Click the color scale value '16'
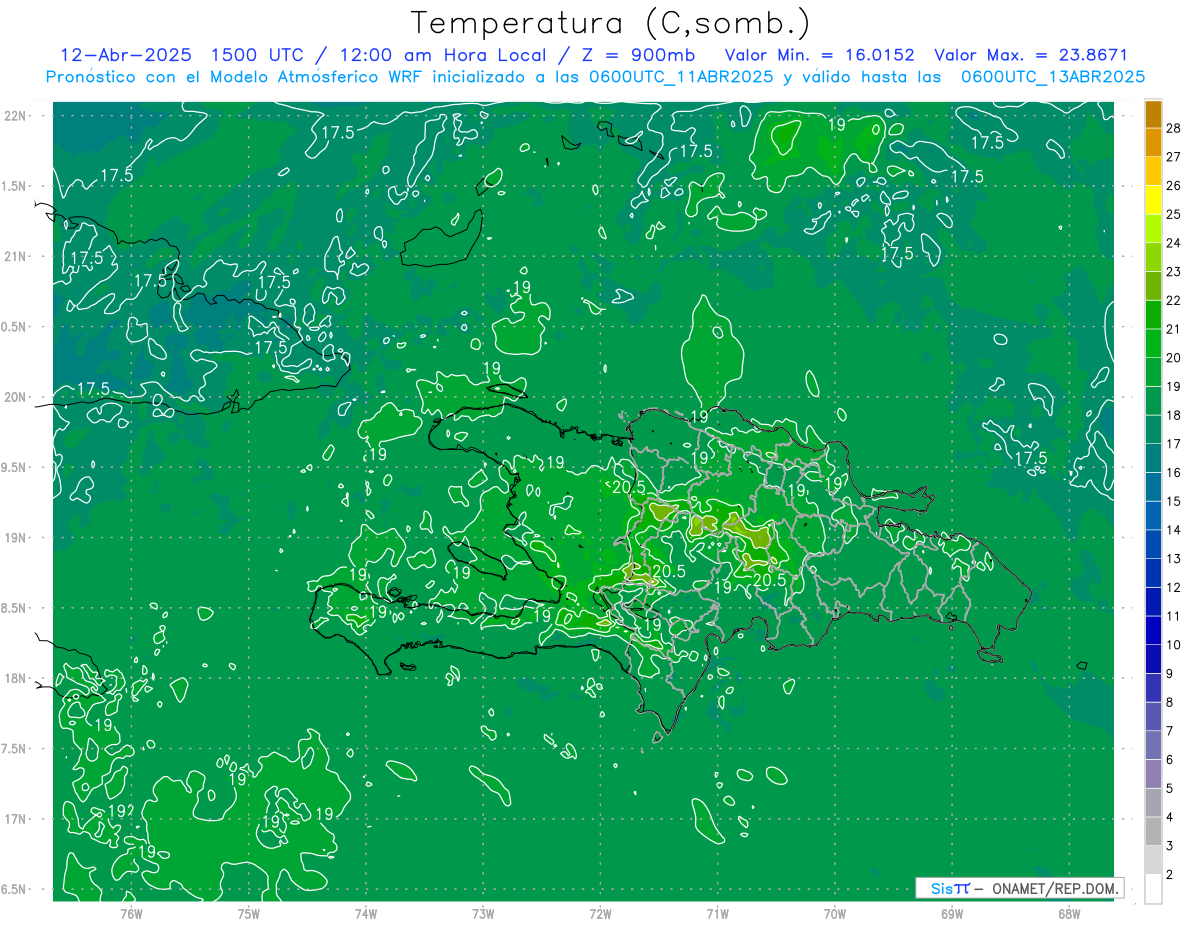Image resolution: width=1200 pixels, height=927 pixels. [1174, 472]
